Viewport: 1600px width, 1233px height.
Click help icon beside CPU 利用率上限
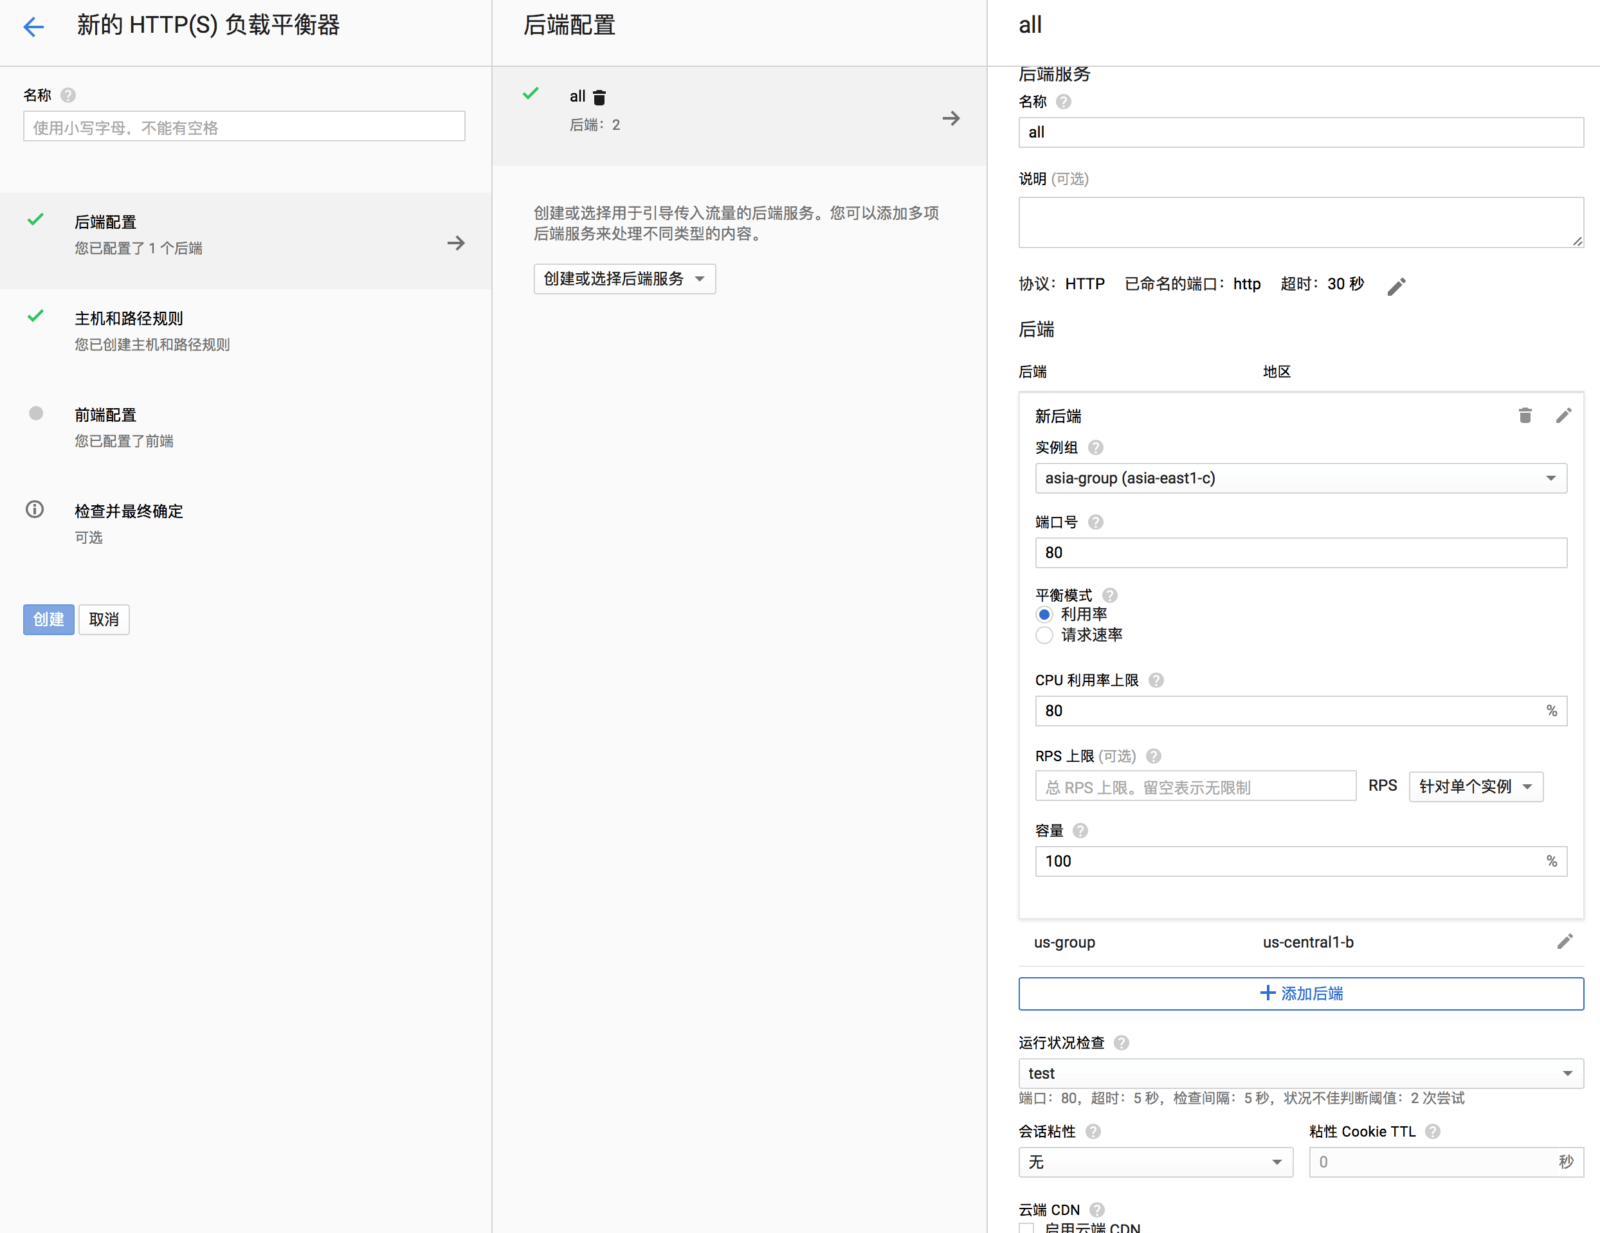[1156, 680]
